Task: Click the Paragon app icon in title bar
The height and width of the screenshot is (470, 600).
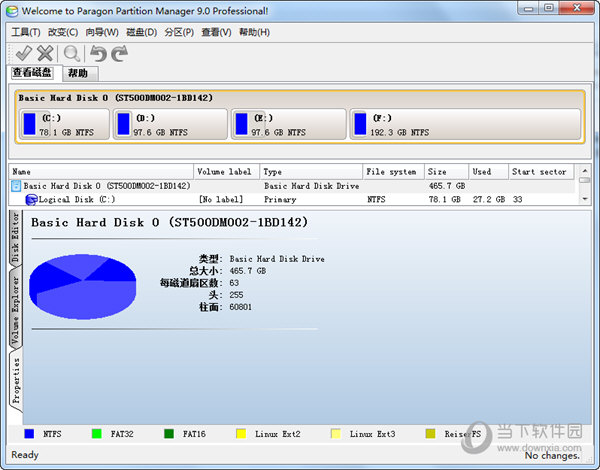Action: [12, 11]
